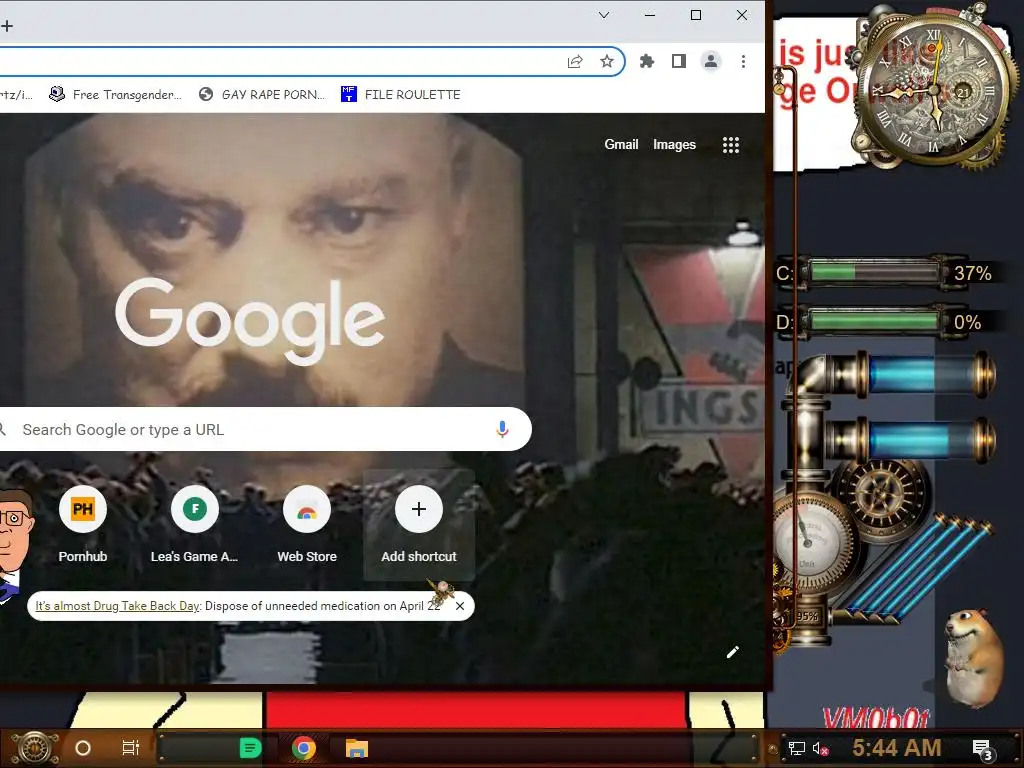Open the Lea's Game A... shortcut
The image size is (1024, 768).
click(195, 525)
